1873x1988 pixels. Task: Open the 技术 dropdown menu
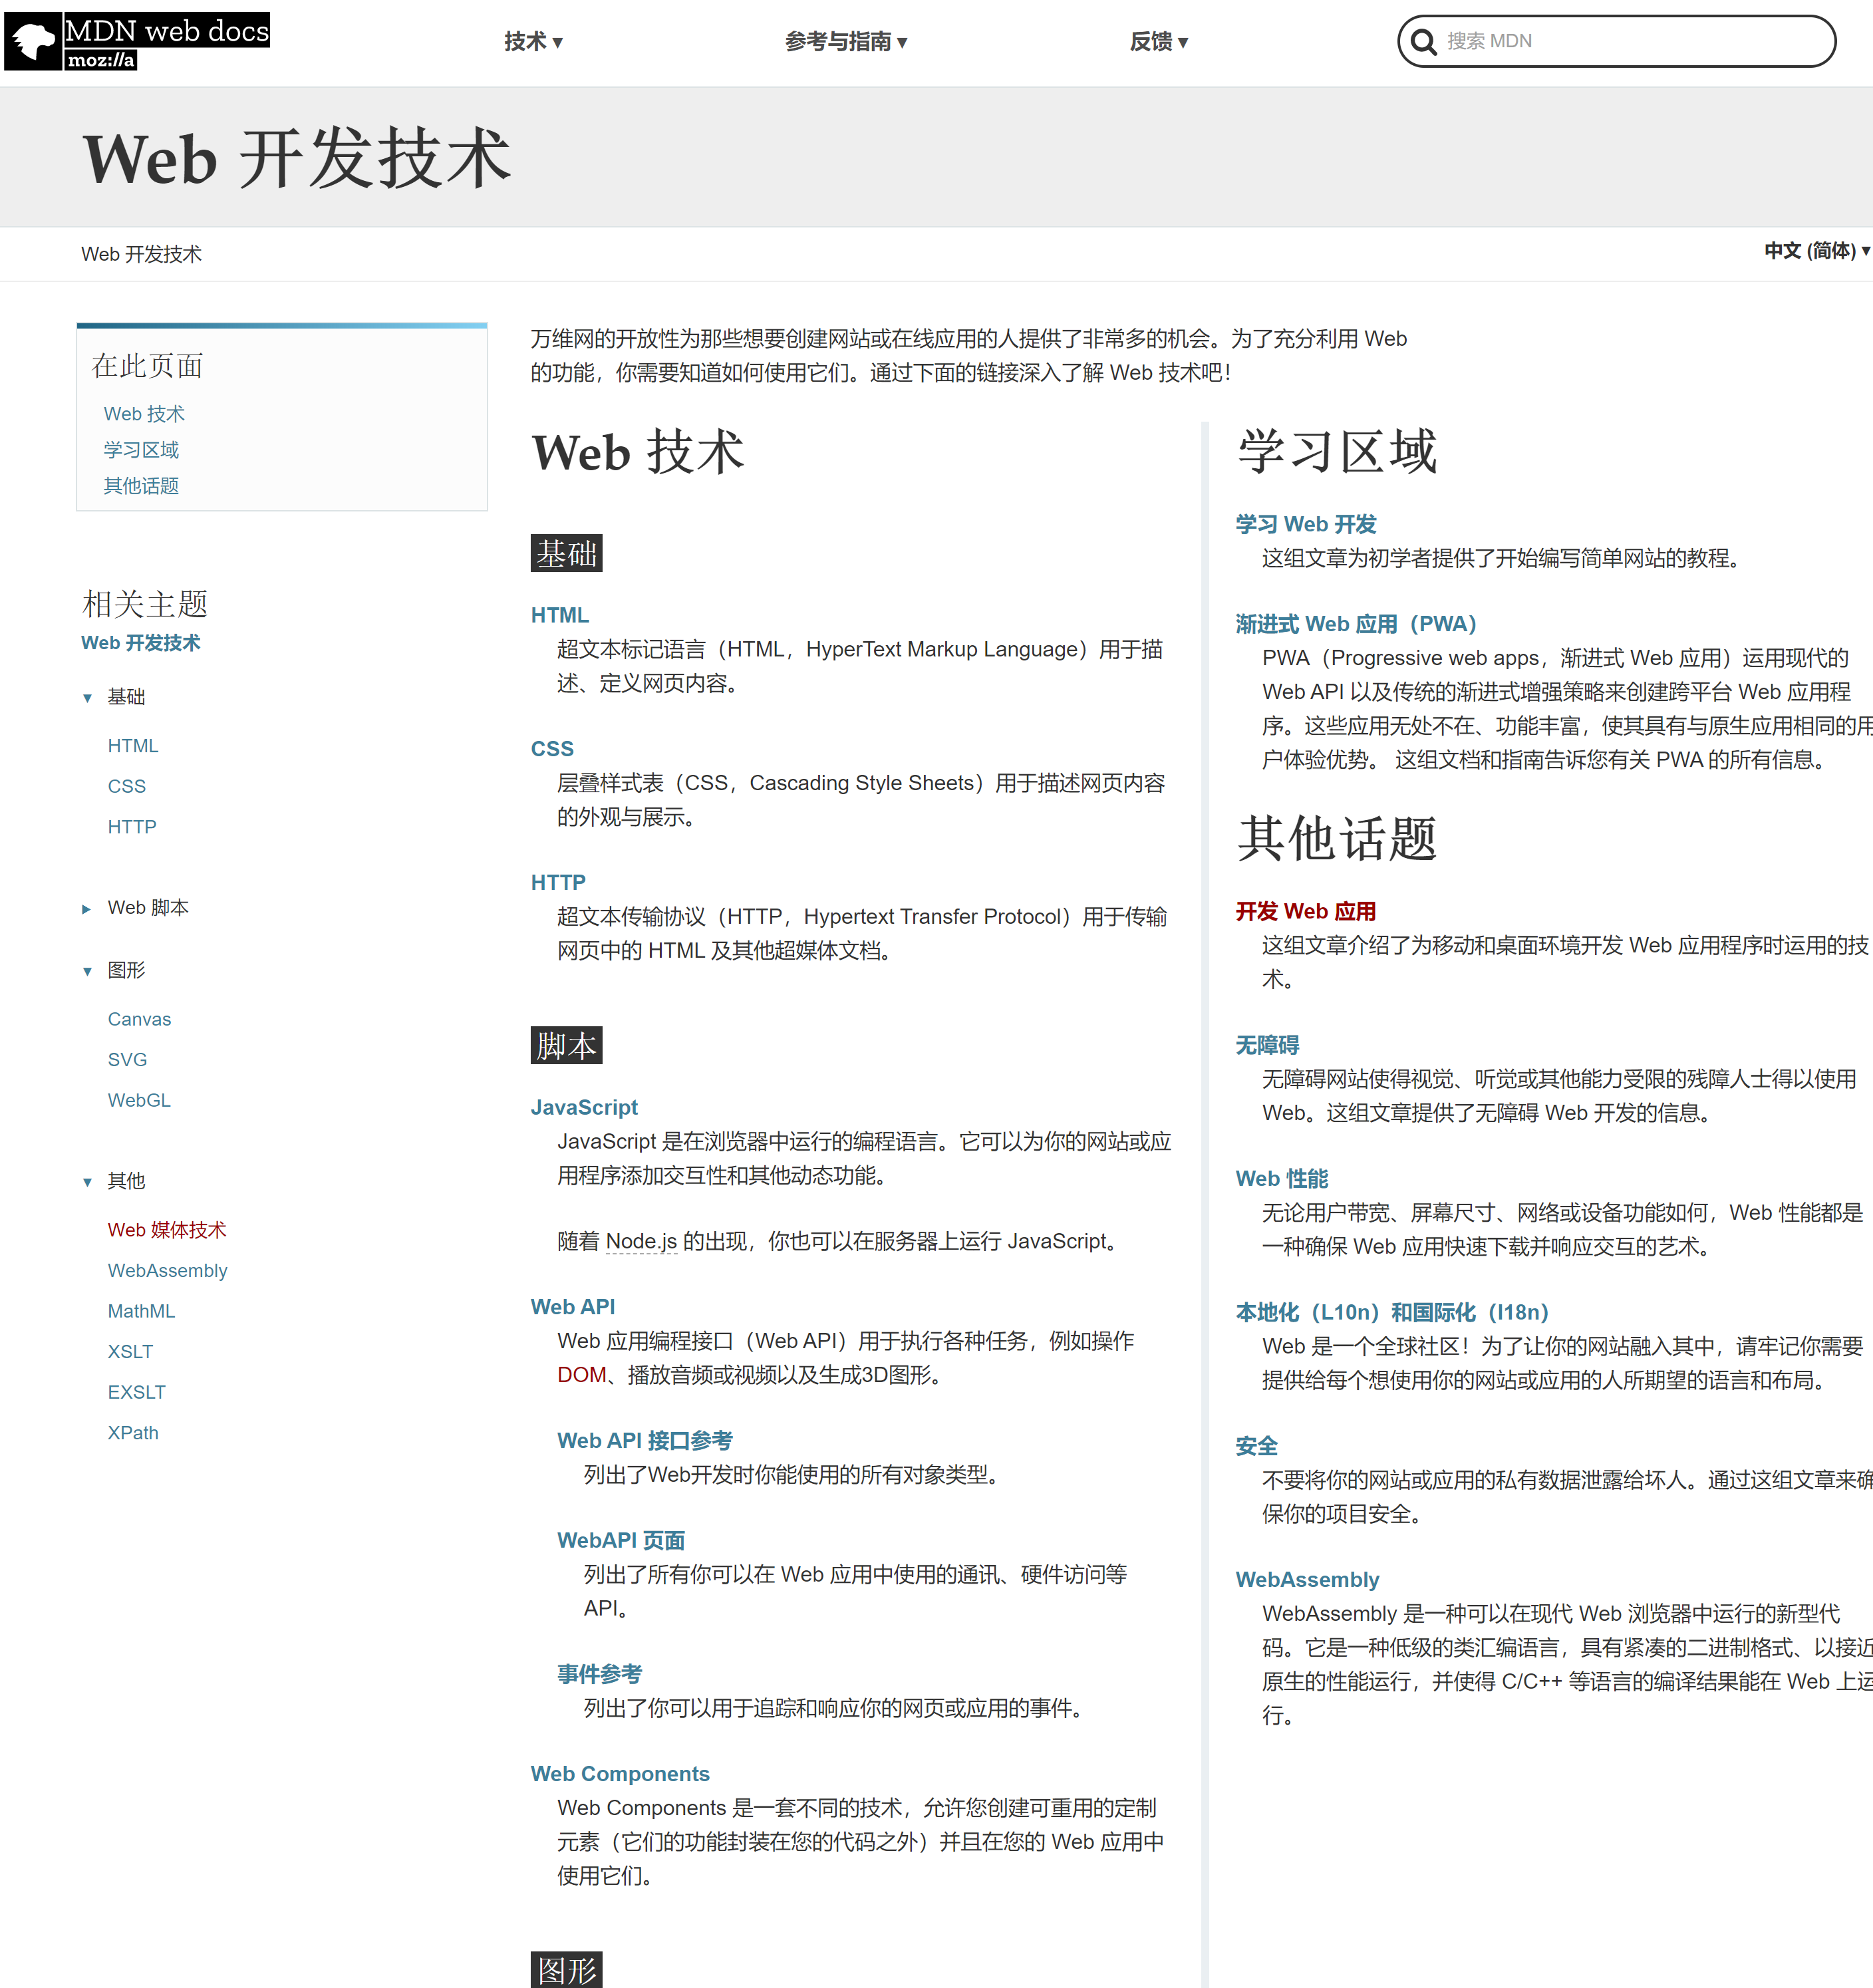click(x=533, y=42)
